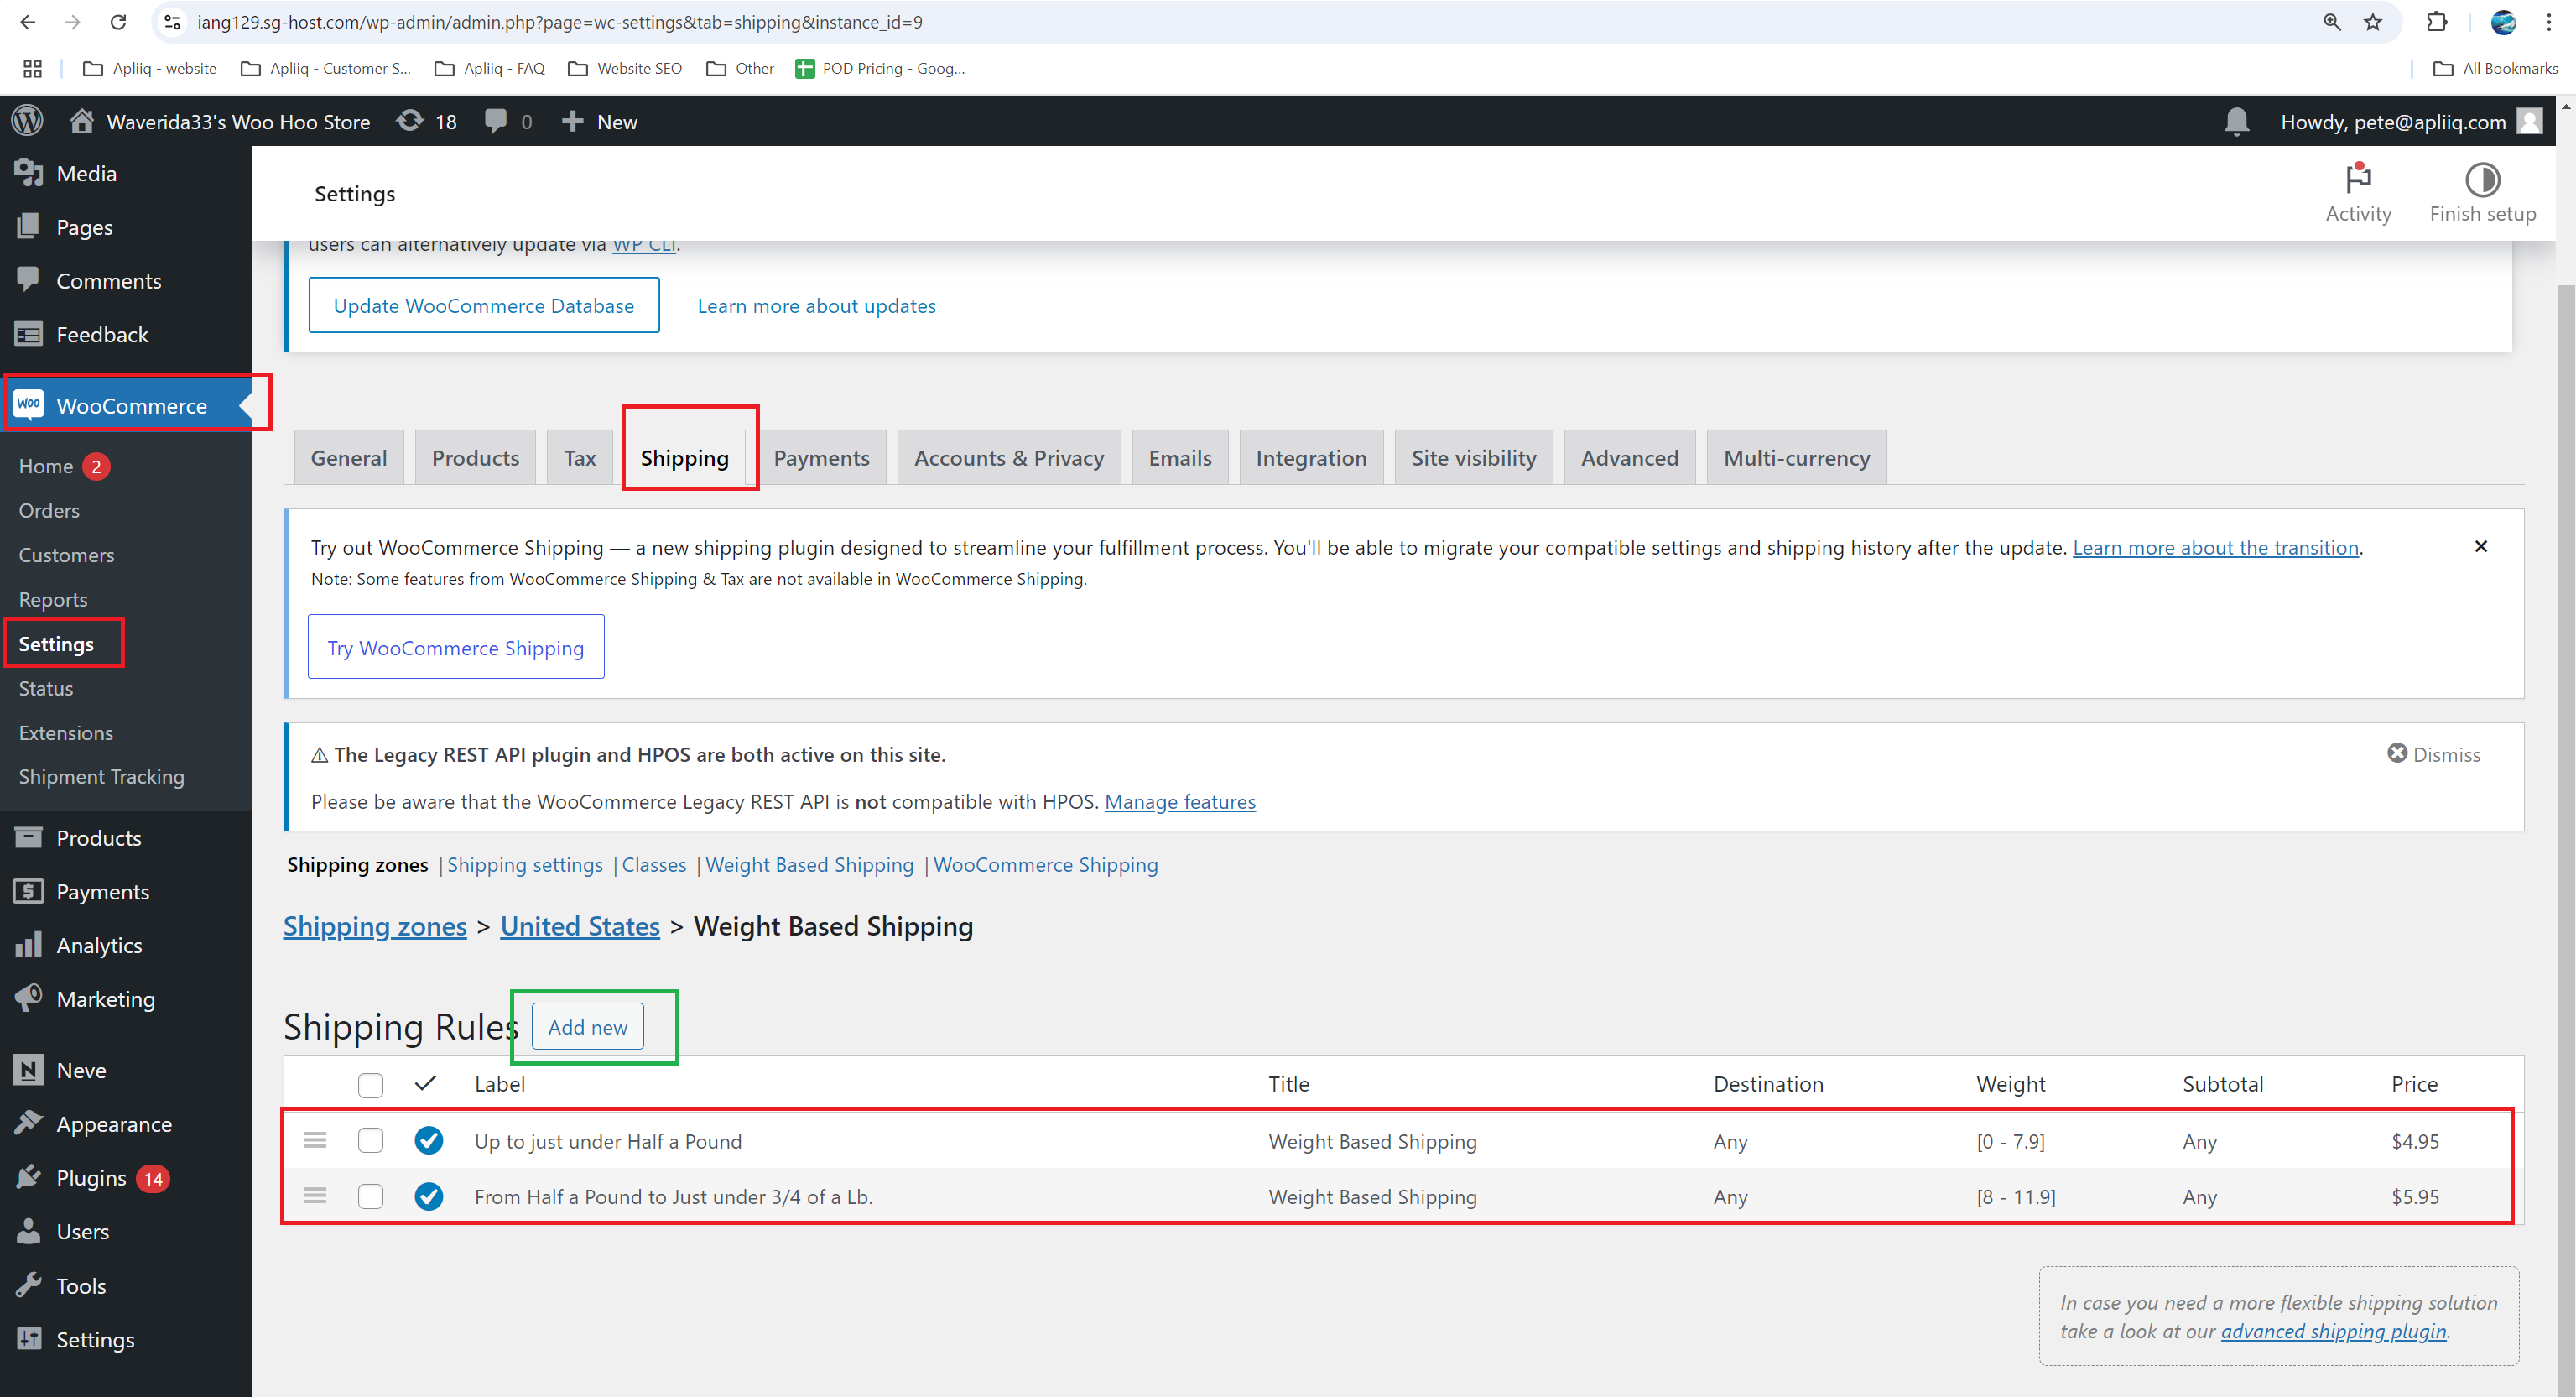Open the Howdy pete@apliiq.com account menu

pyautogui.click(x=2392, y=121)
